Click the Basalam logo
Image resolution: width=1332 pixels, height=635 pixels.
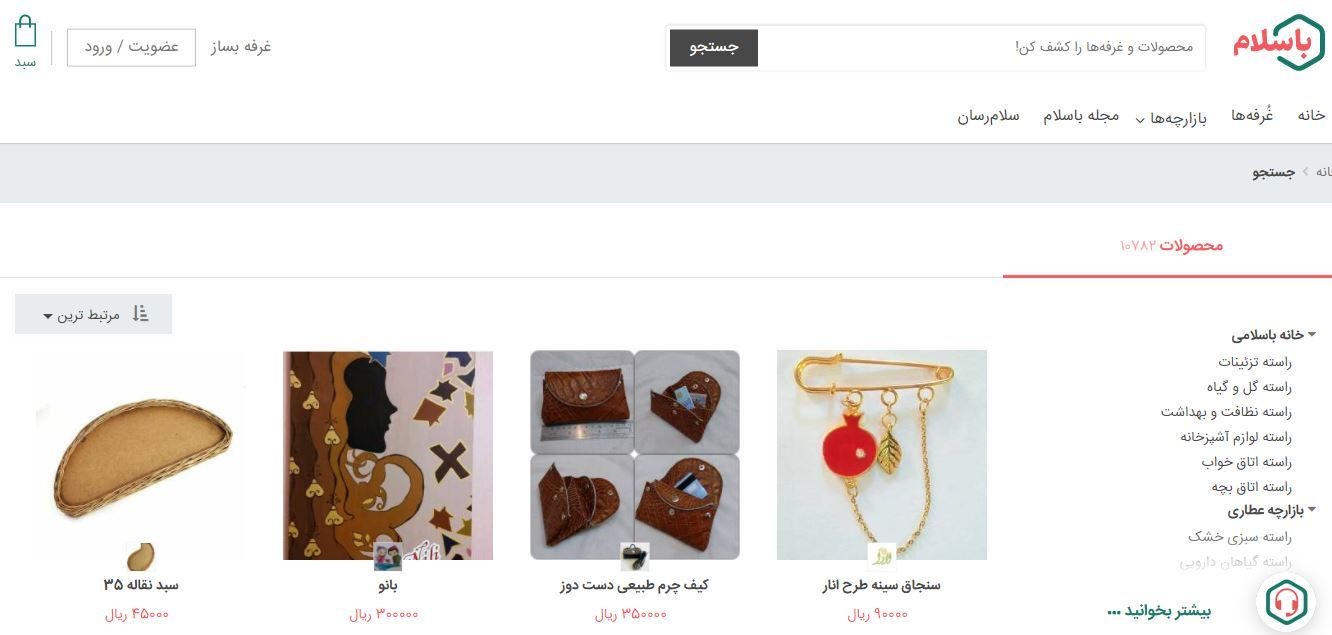[1278, 43]
